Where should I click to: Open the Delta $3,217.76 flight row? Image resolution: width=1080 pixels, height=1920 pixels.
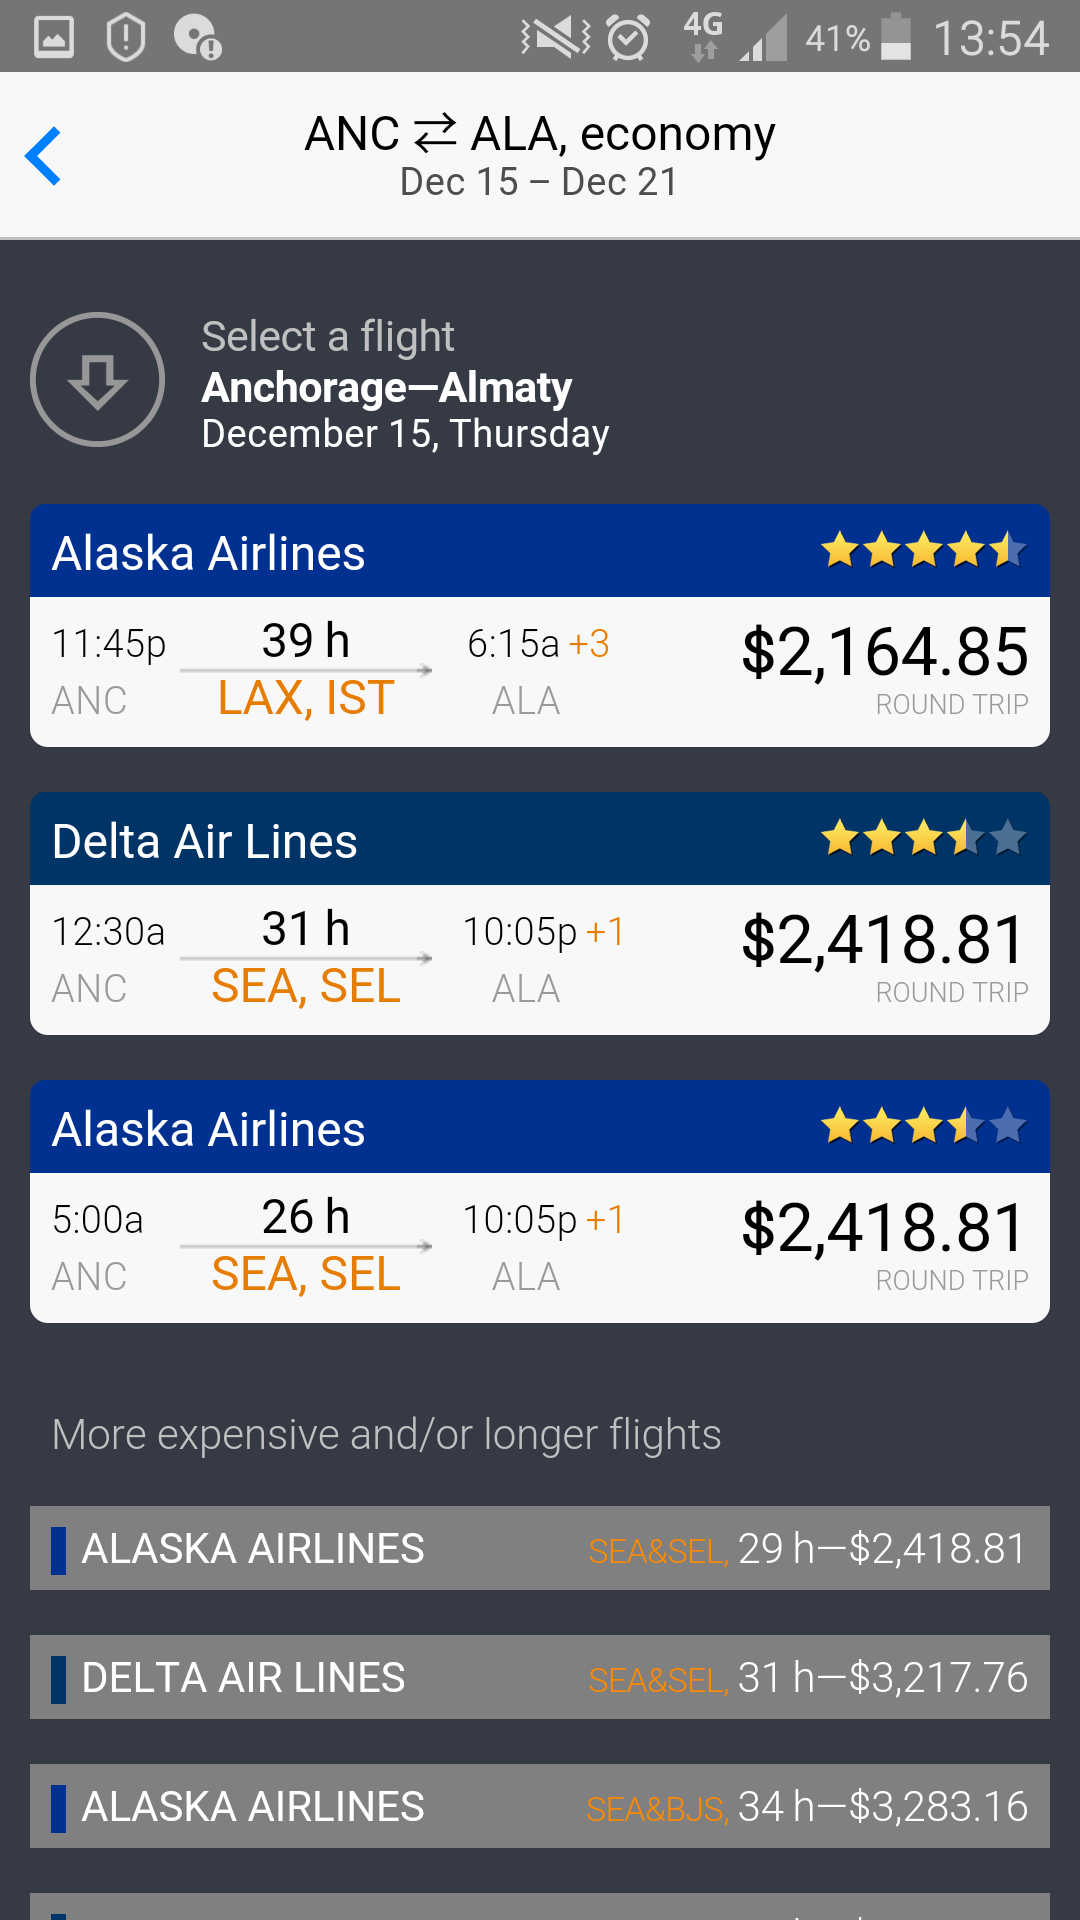(x=540, y=1677)
